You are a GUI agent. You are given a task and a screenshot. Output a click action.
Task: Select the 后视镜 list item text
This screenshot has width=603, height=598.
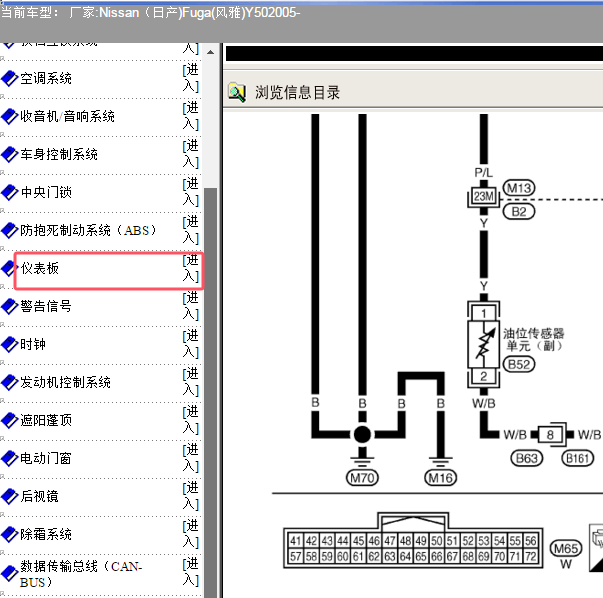(x=40, y=496)
